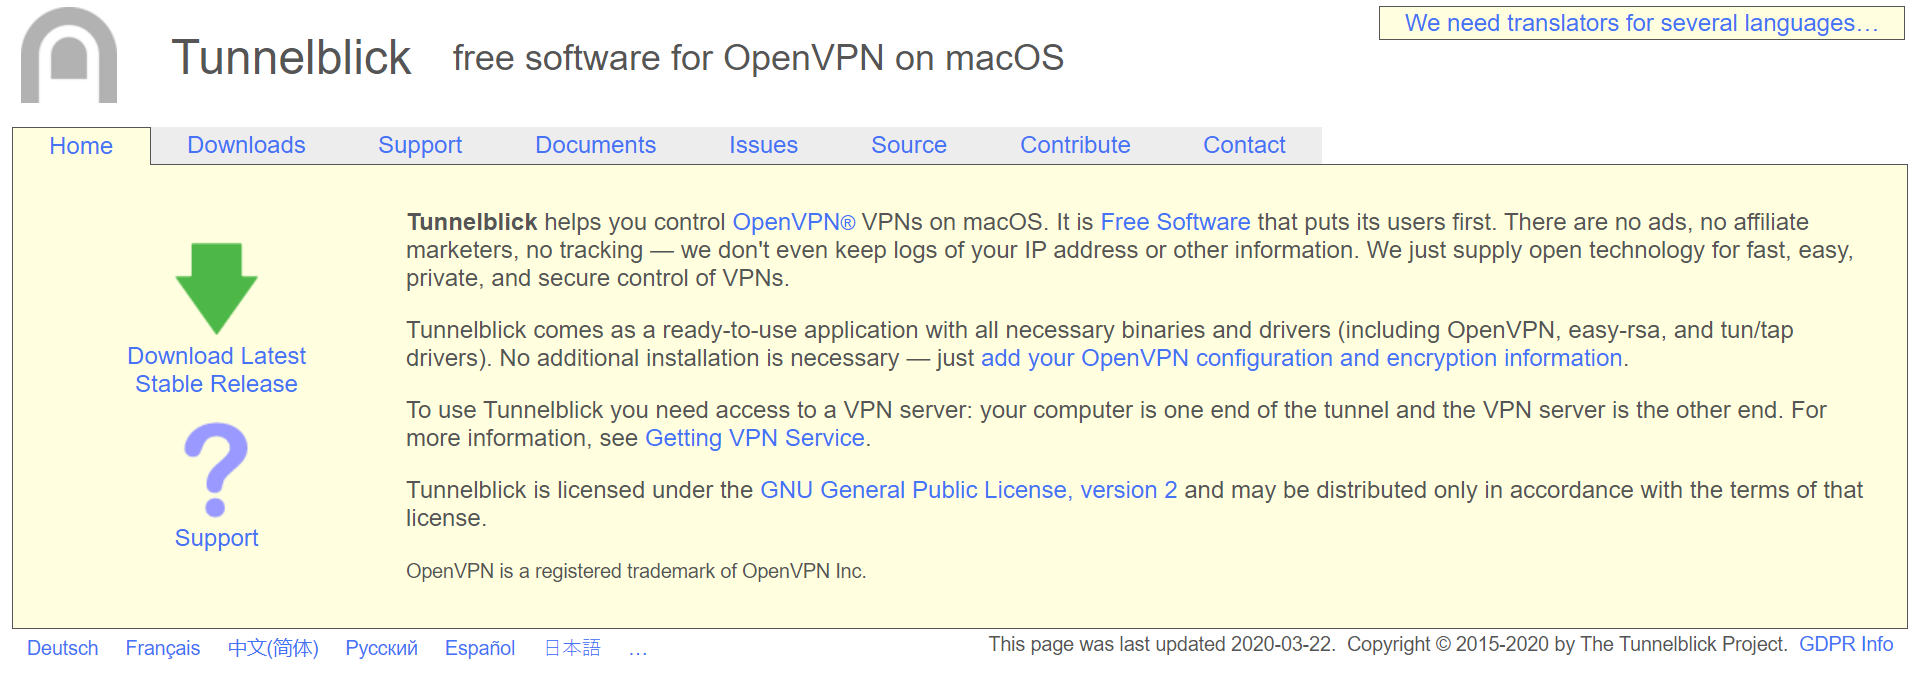Open the Issues tab

(x=763, y=145)
